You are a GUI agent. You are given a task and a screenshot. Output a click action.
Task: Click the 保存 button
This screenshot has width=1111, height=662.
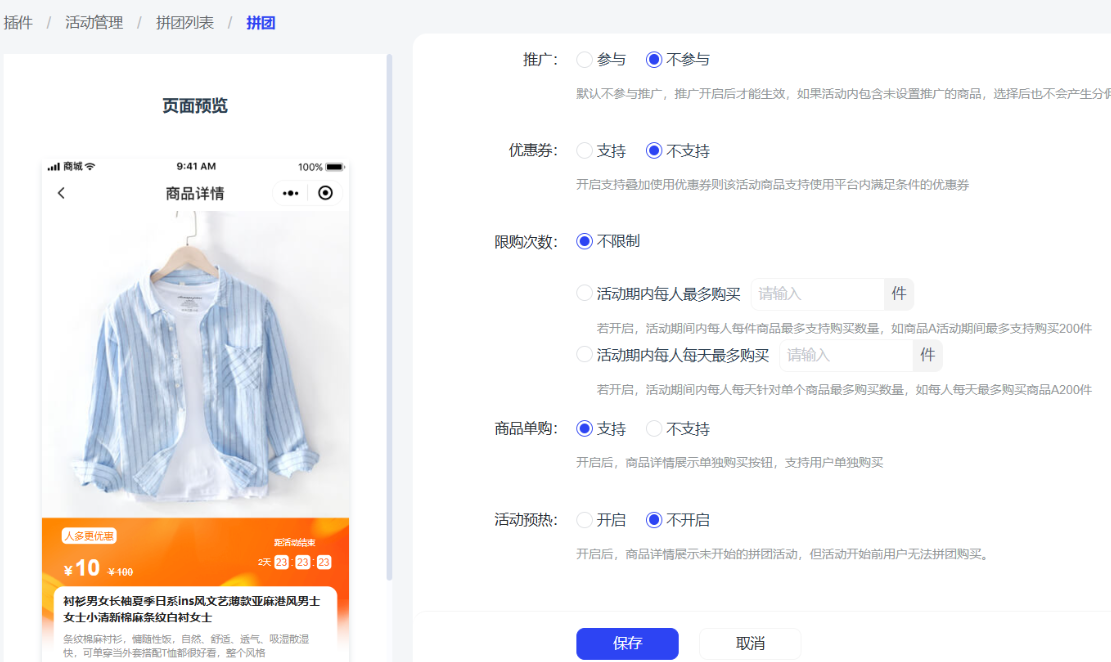tap(627, 644)
